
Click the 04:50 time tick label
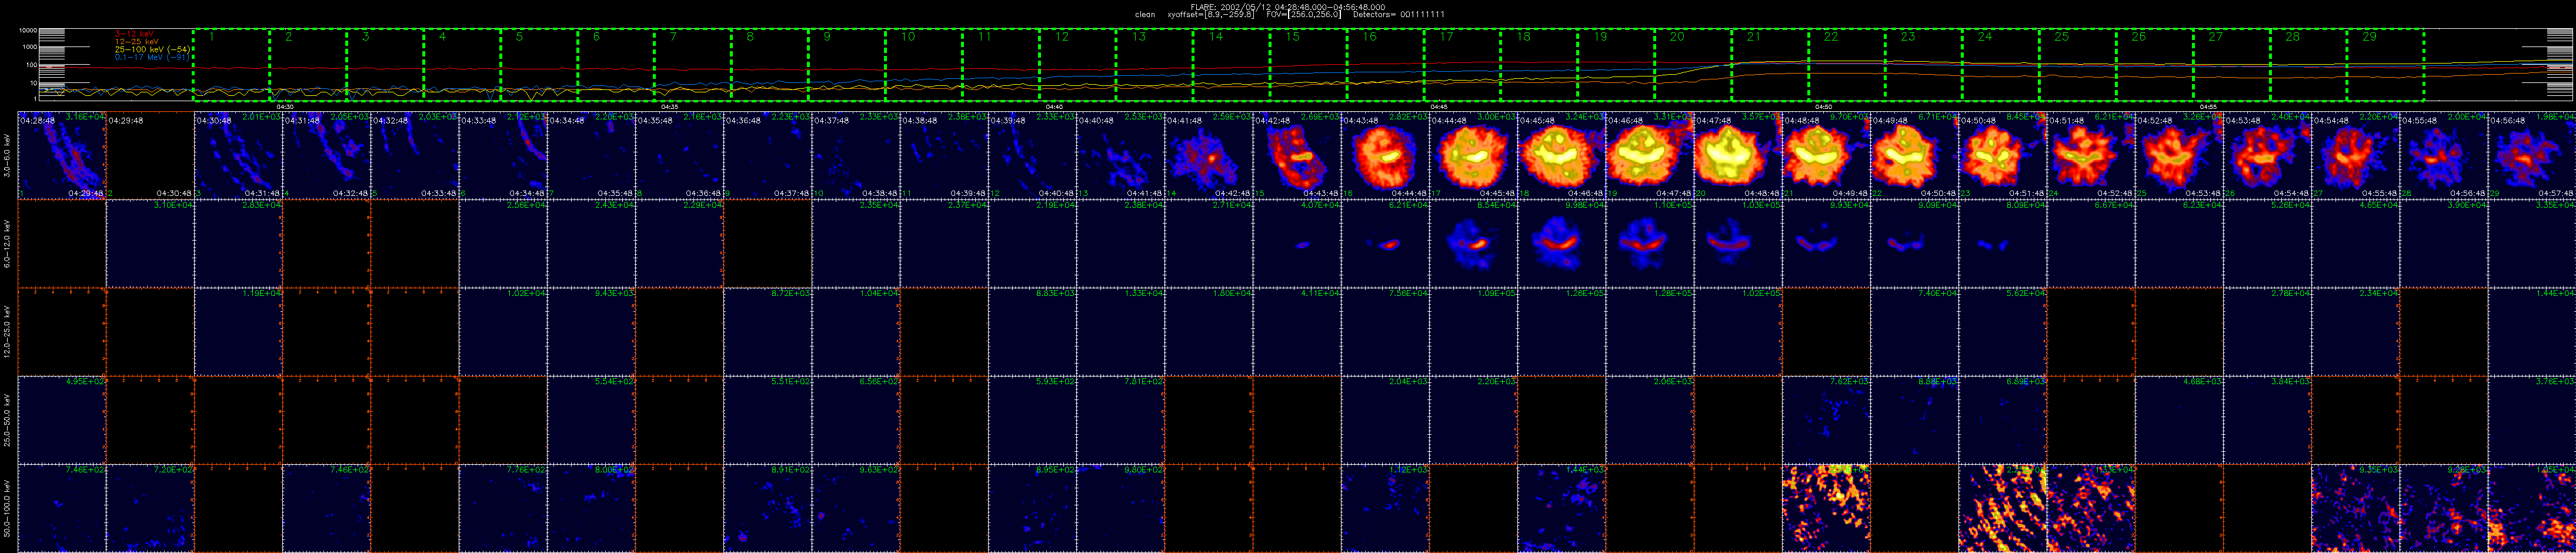coord(1823,106)
